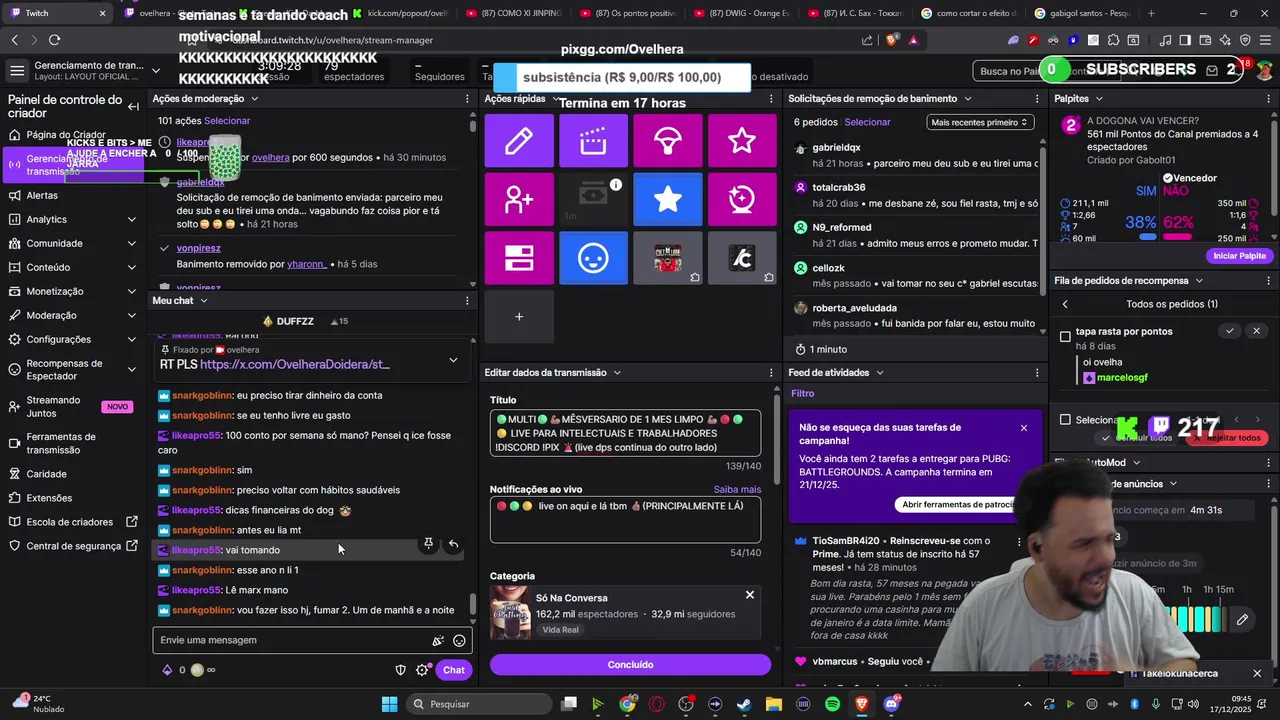1280x720 pixels.
Task: Click the Filtro link in activity feed
Action: 803,394
